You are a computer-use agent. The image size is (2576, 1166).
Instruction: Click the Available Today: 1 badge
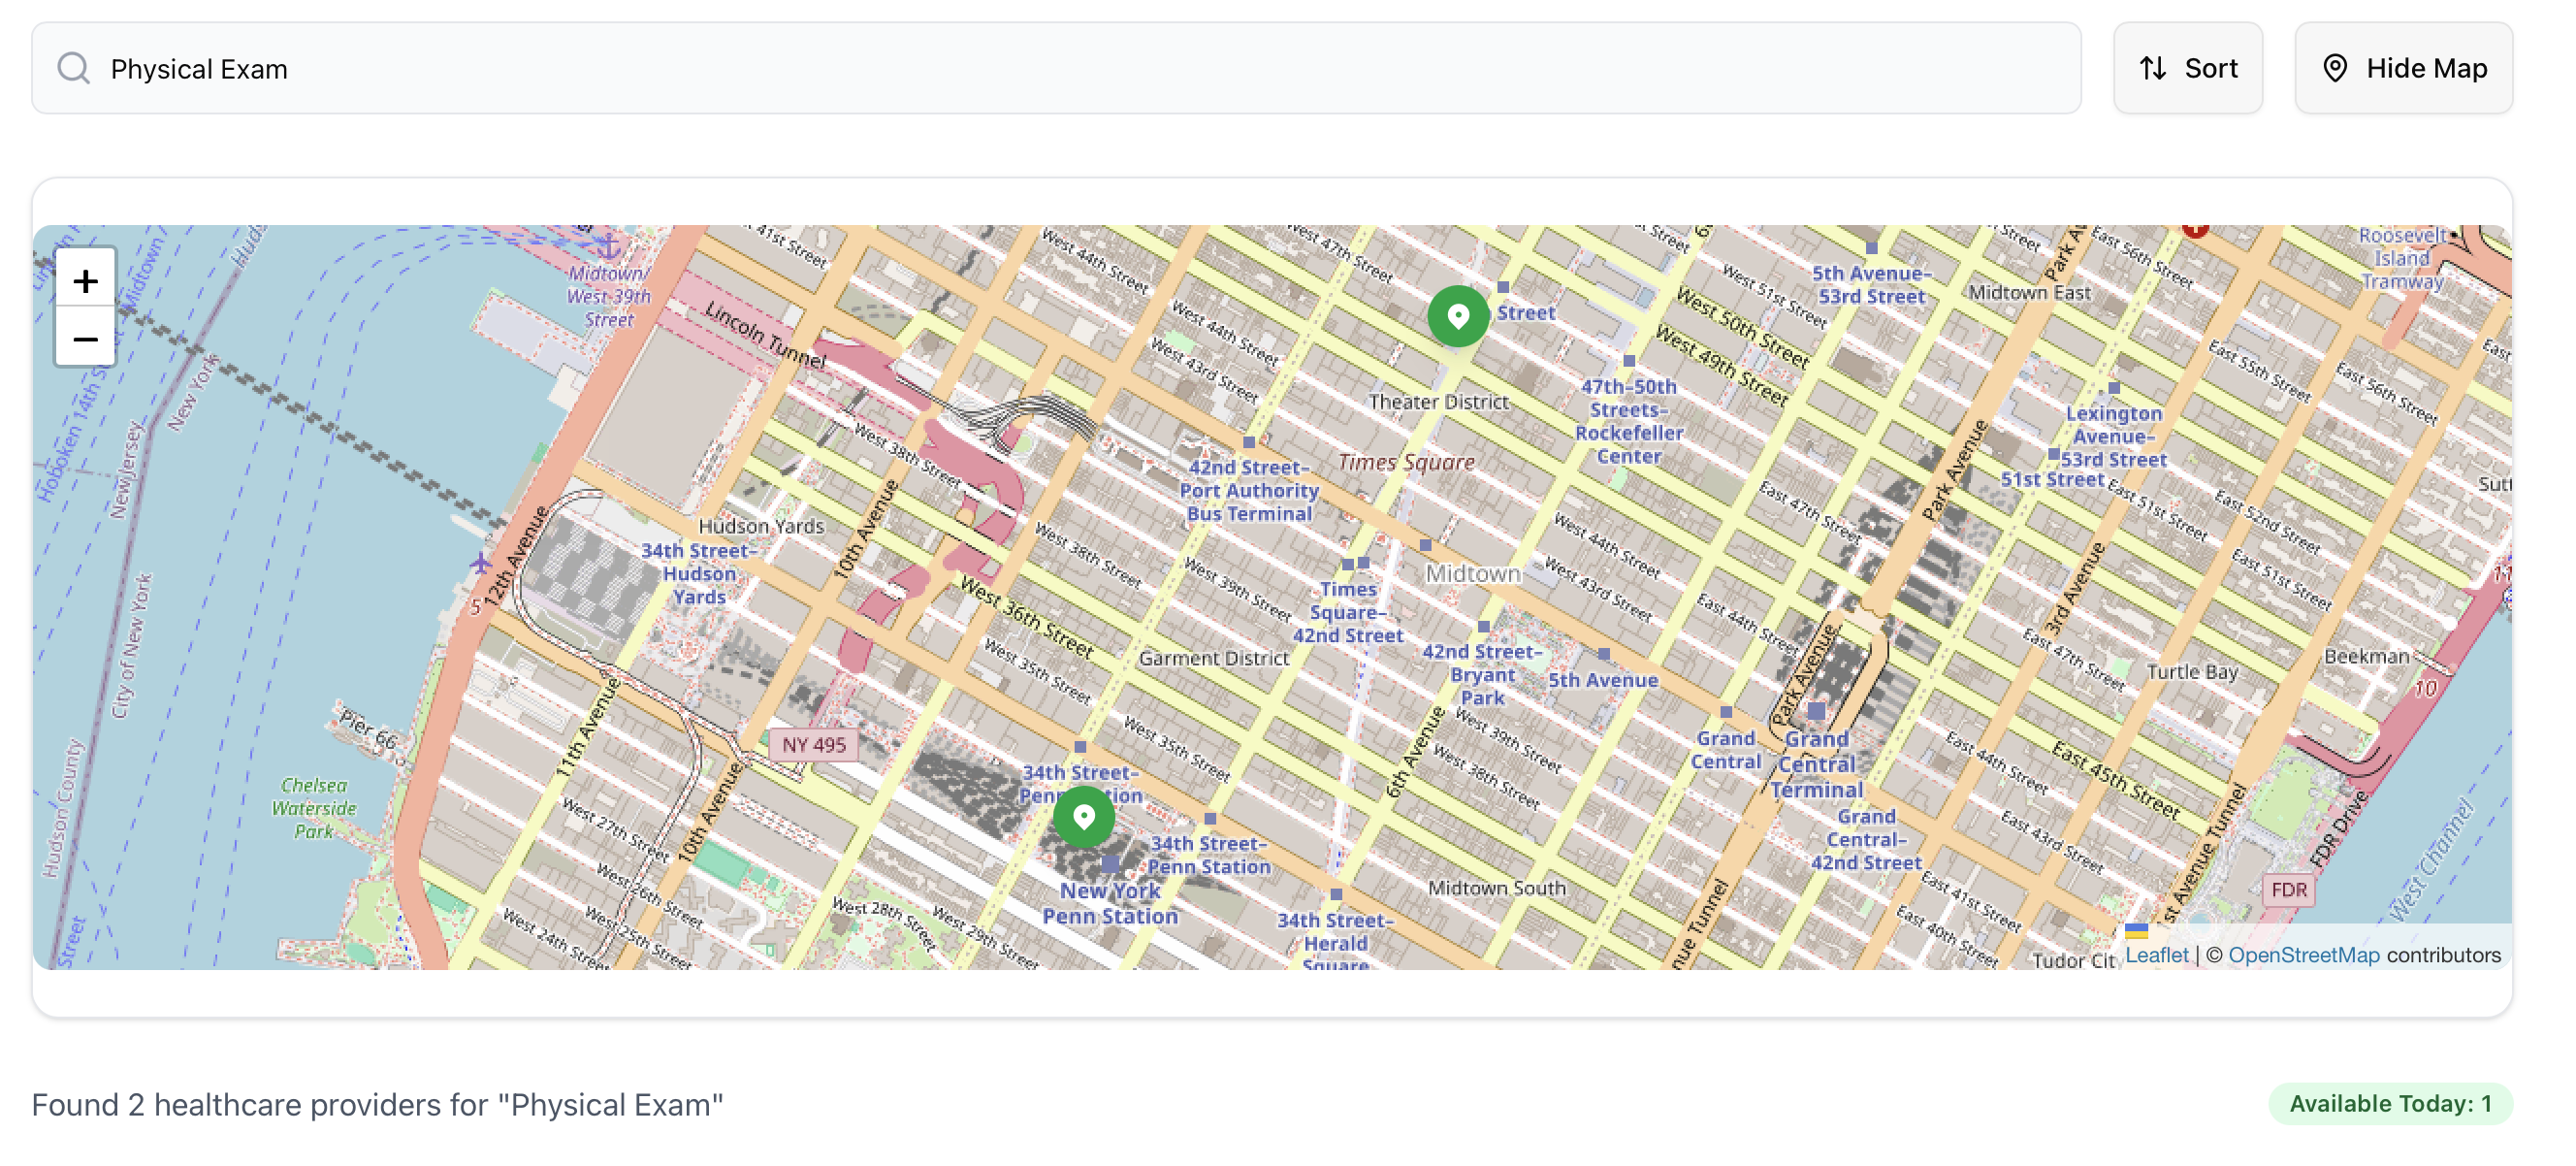[2389, 1103]
